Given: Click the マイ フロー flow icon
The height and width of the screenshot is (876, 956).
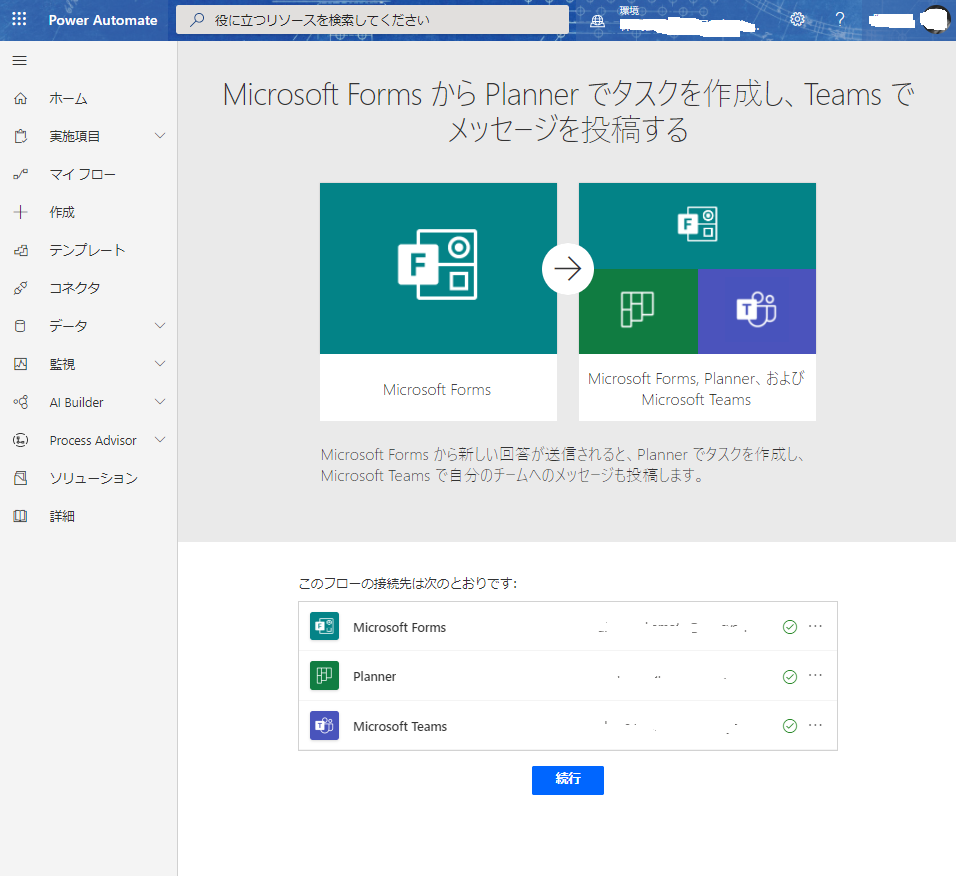Looking at the screenshot, I should (20, 174).
